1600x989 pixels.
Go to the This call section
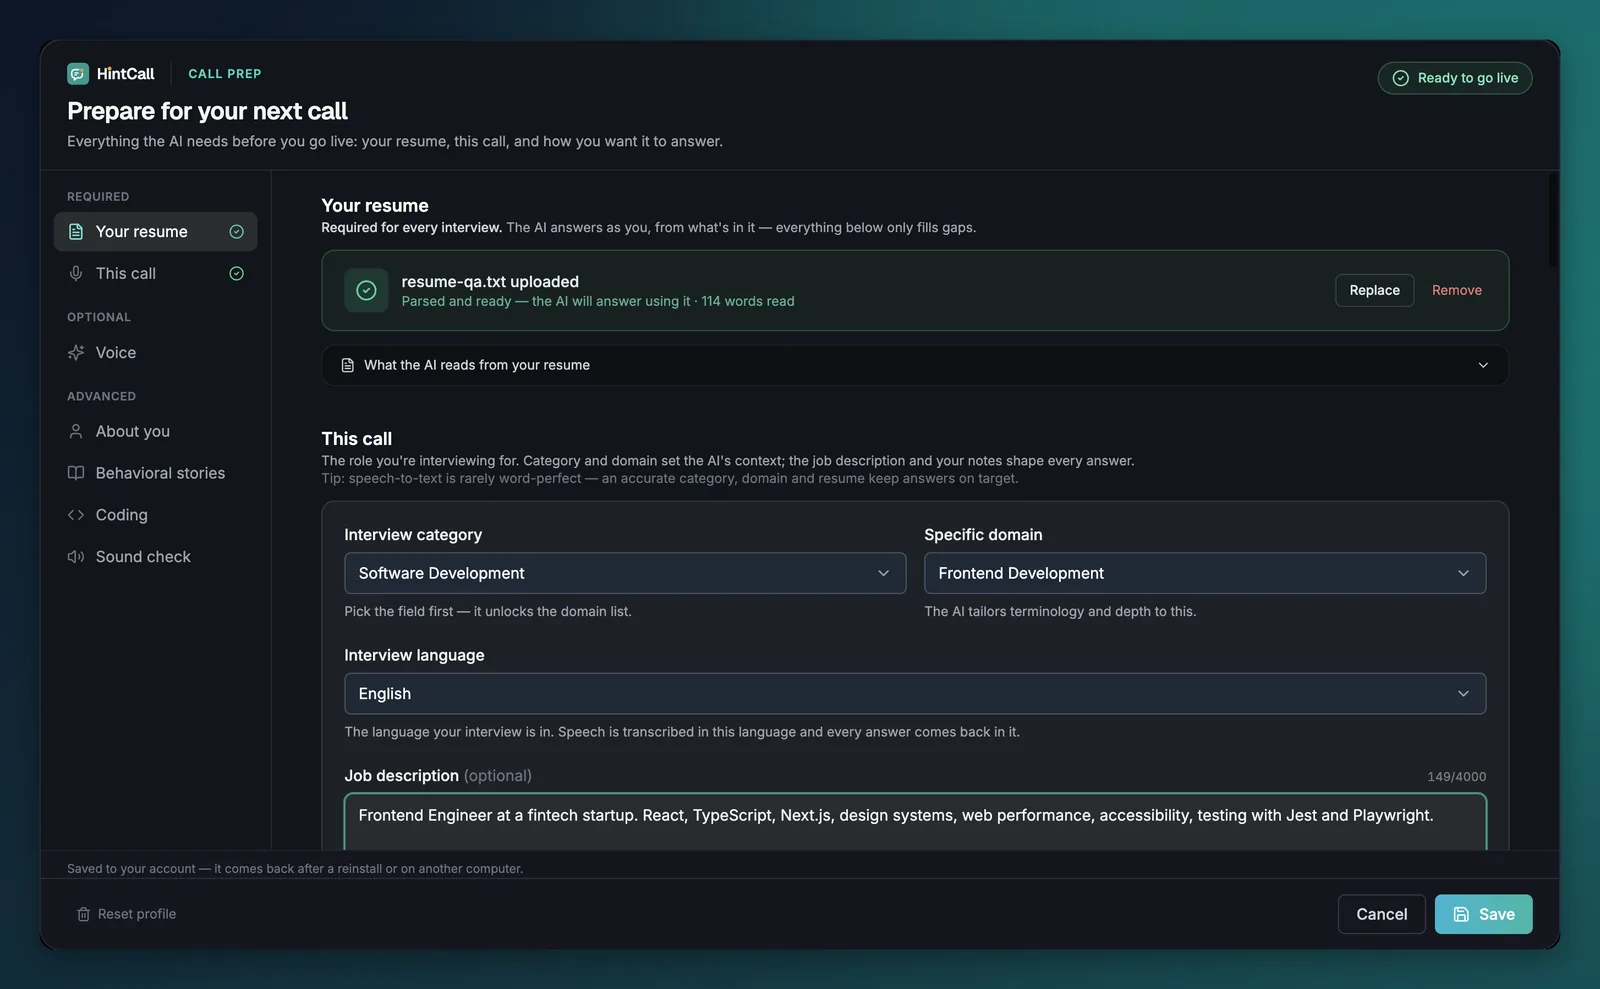pyautogui.click(x=156, y=274)
